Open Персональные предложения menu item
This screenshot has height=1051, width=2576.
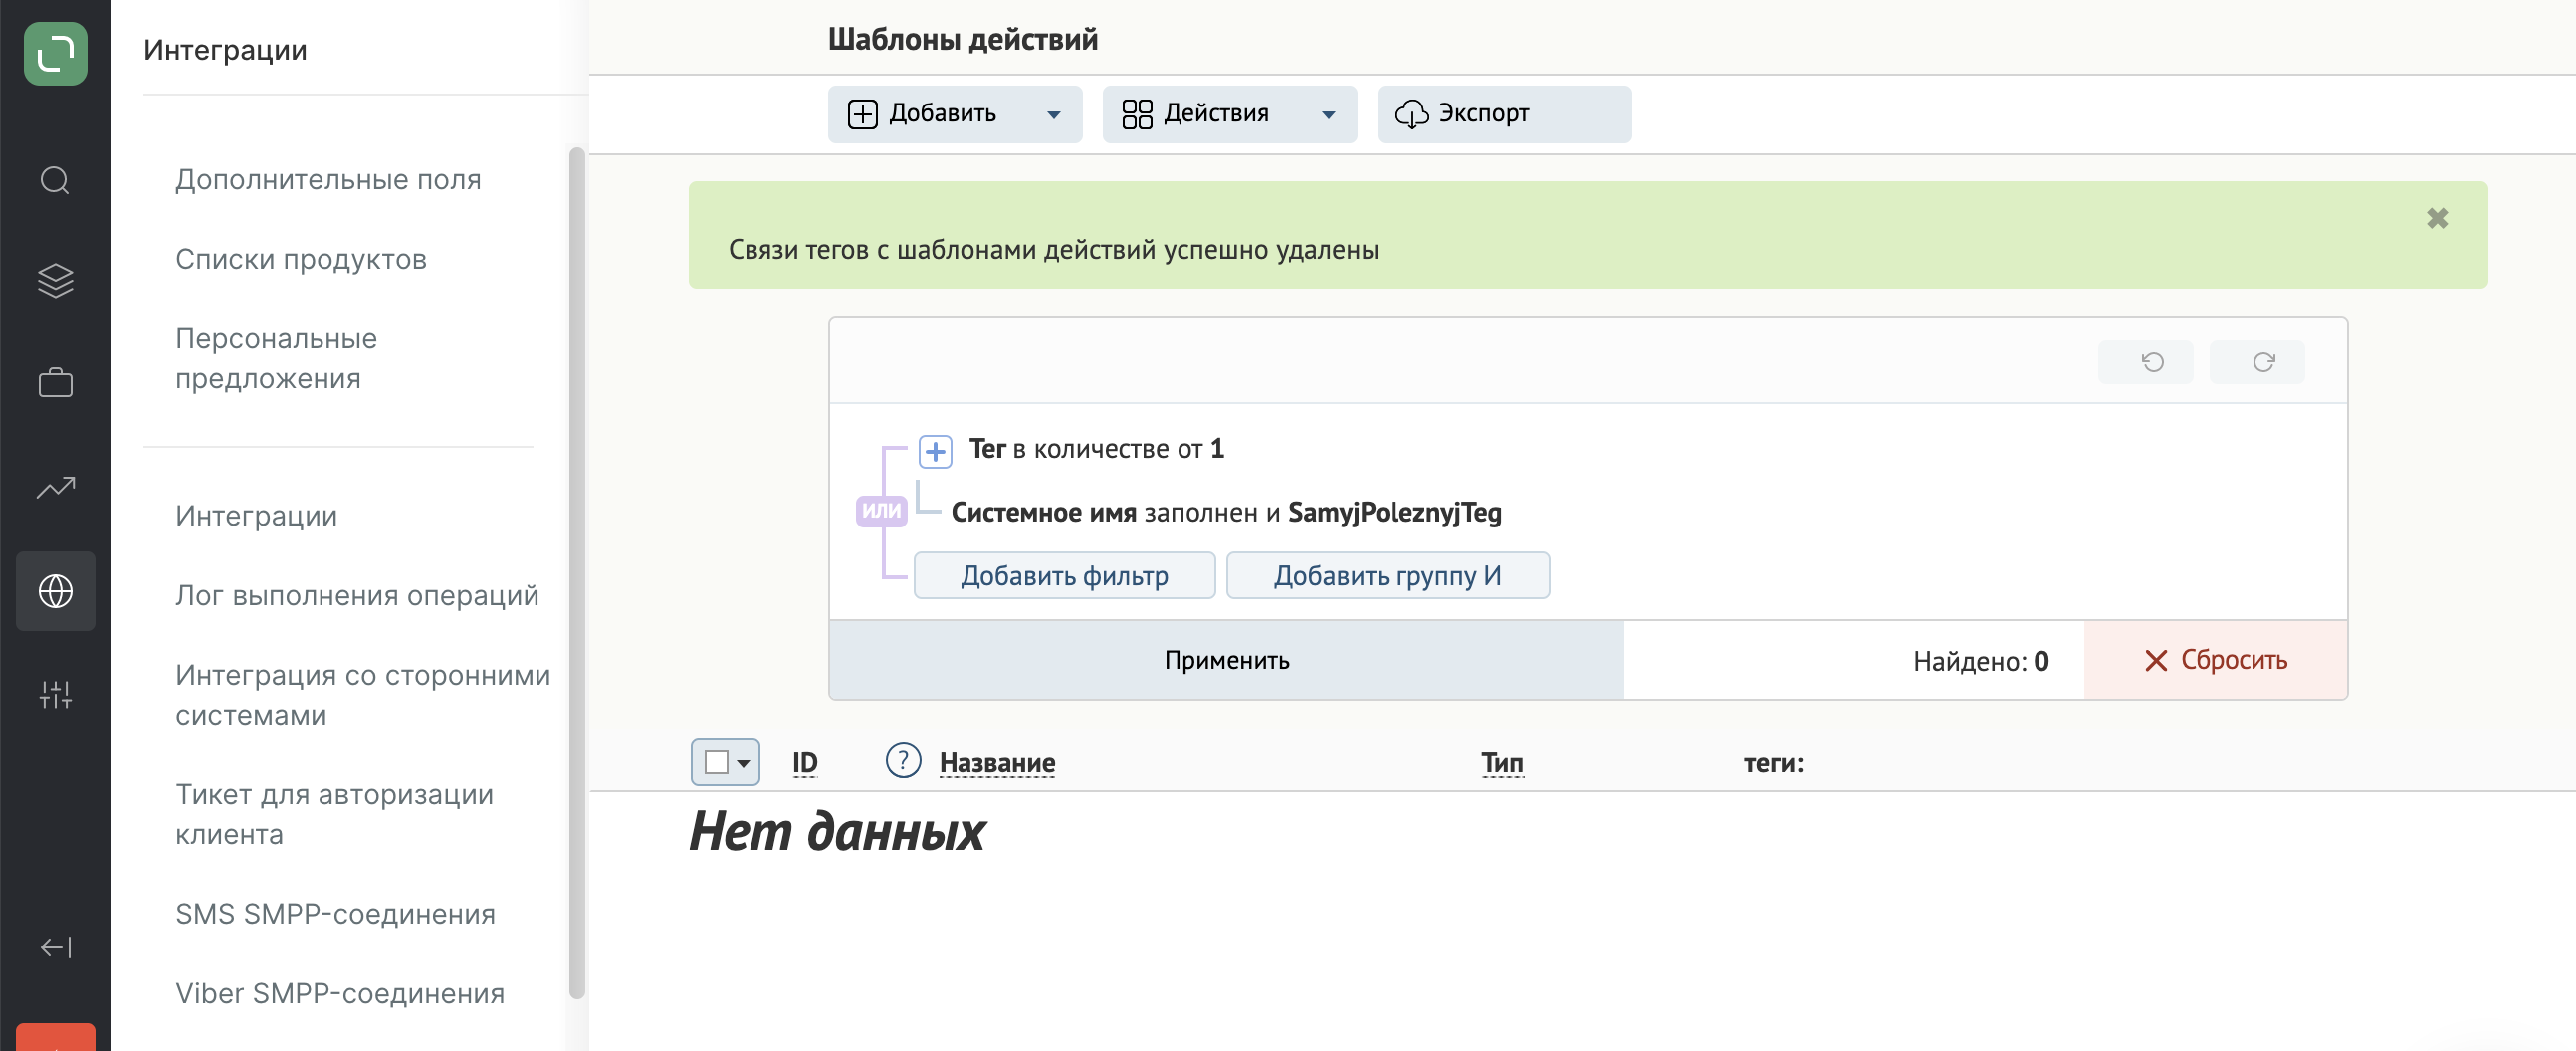(x=276, y=359)
